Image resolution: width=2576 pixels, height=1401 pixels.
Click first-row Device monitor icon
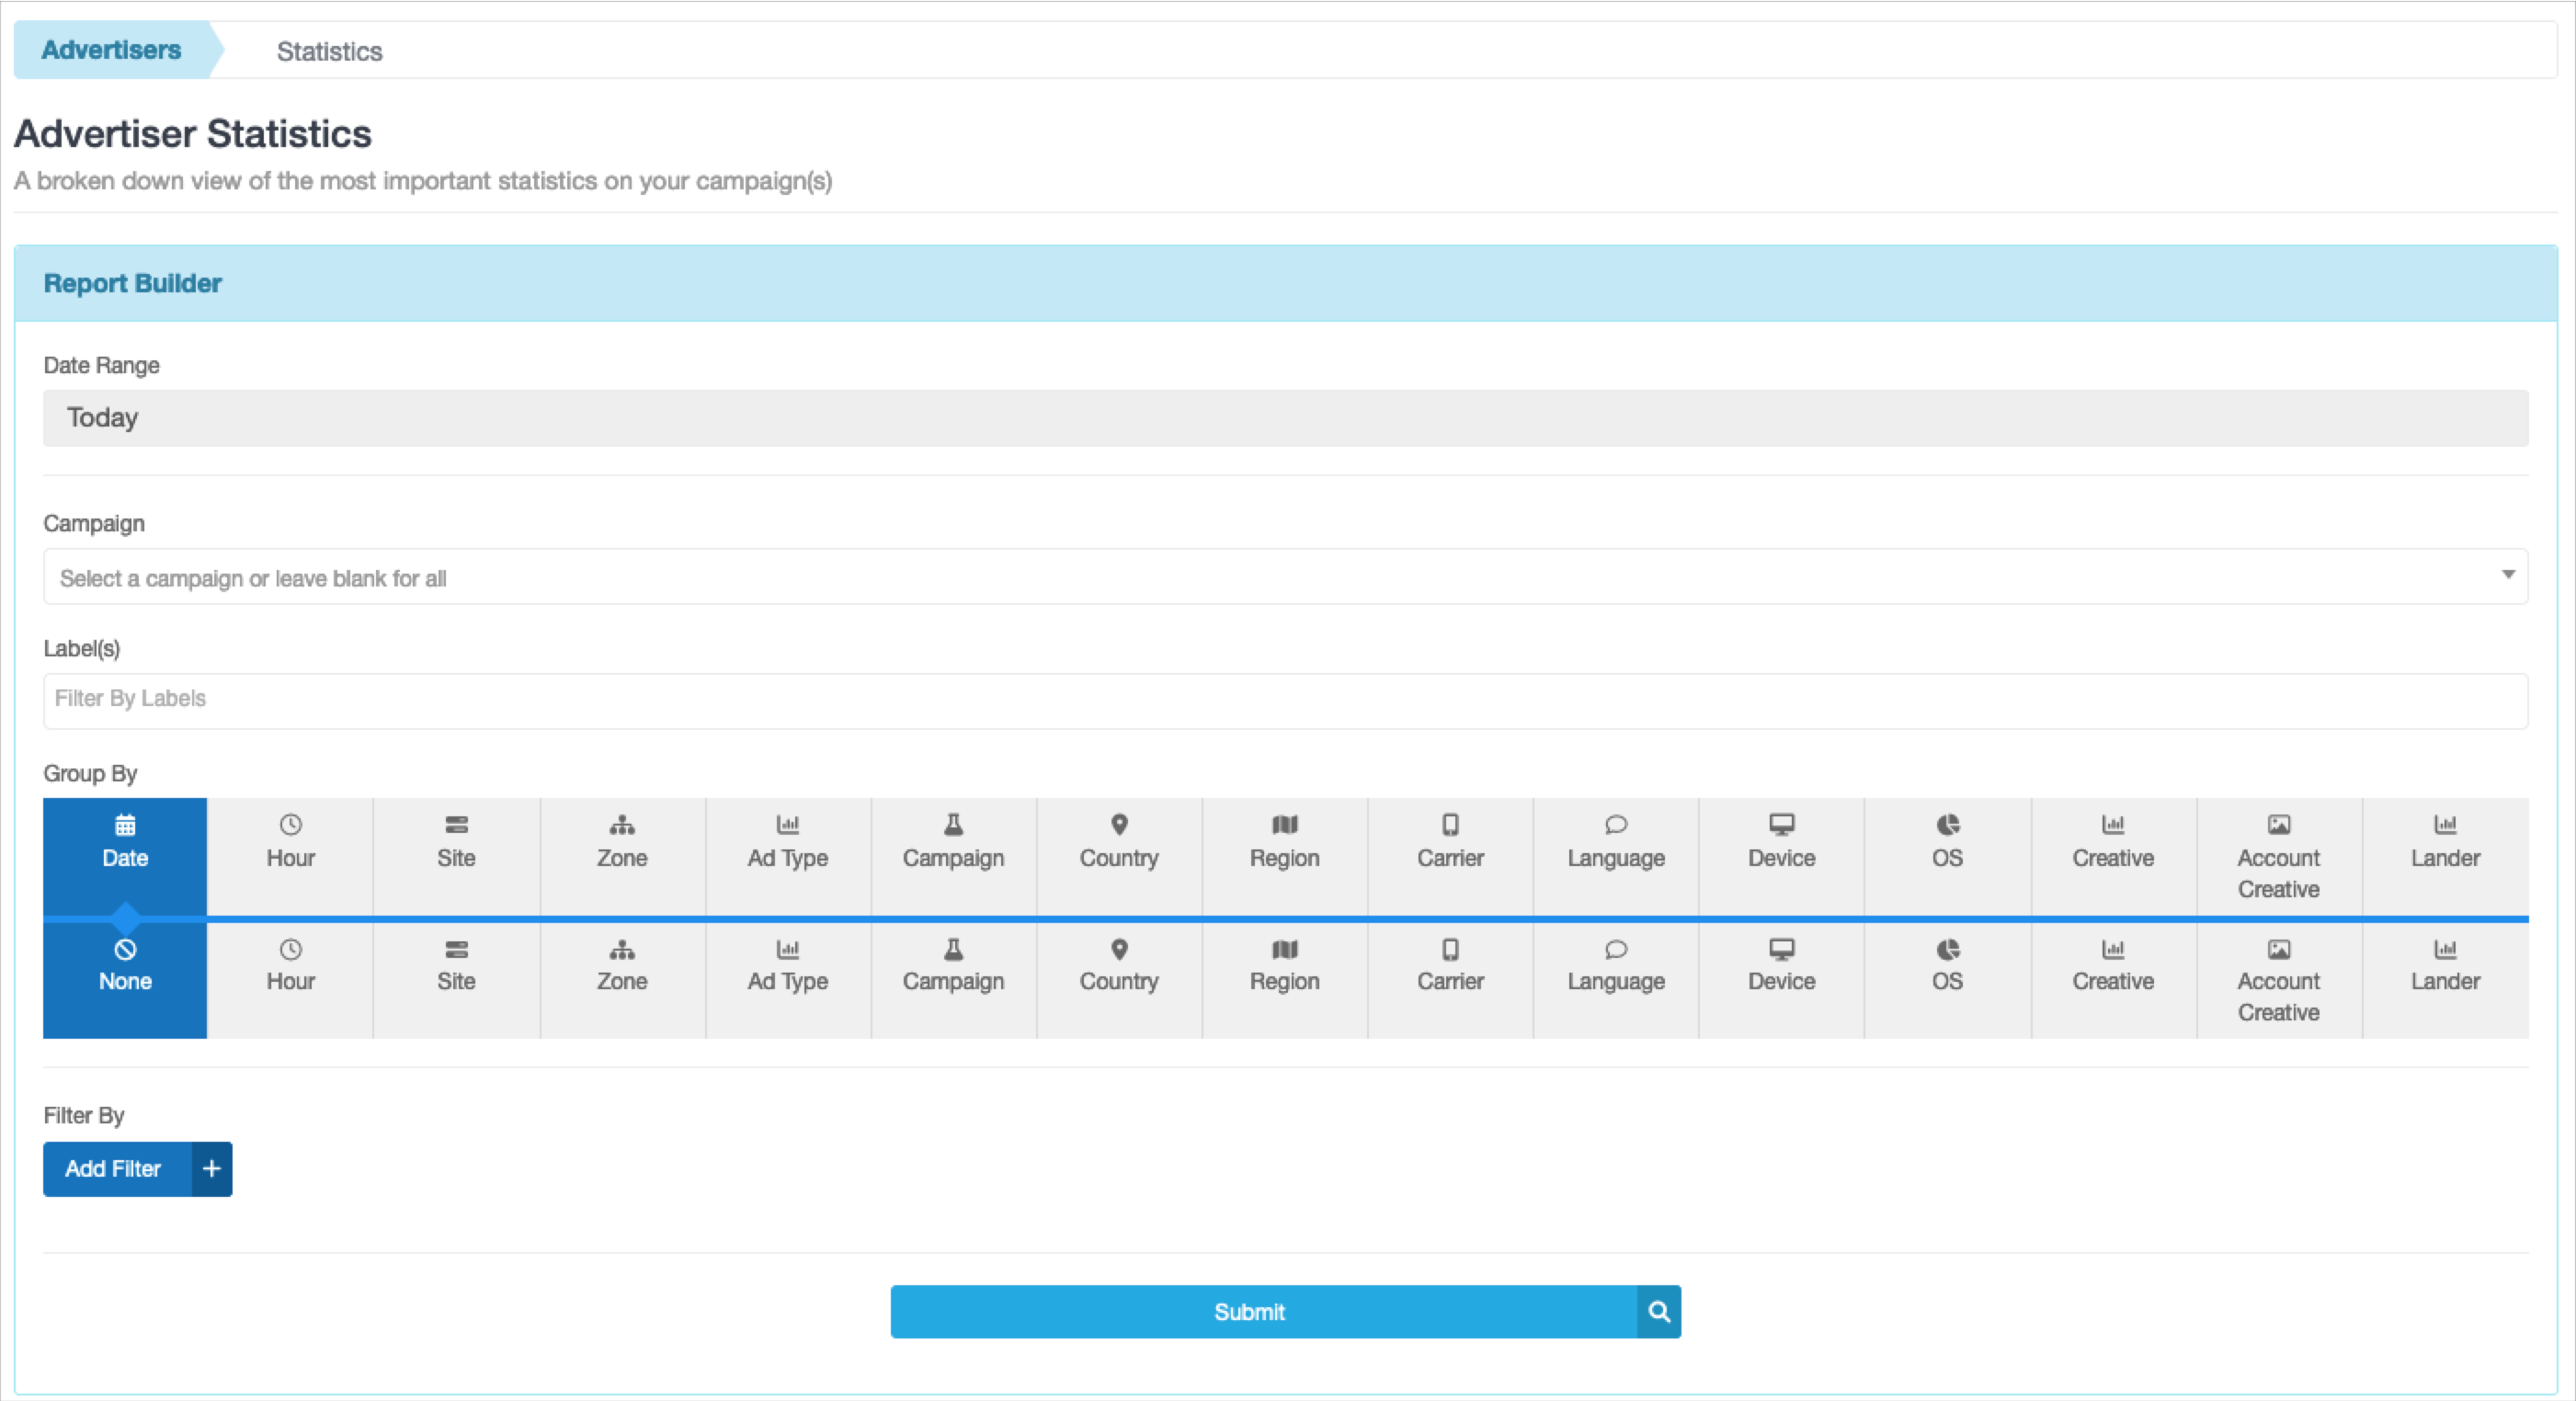pyautogui.click(x=1781, y=824)
